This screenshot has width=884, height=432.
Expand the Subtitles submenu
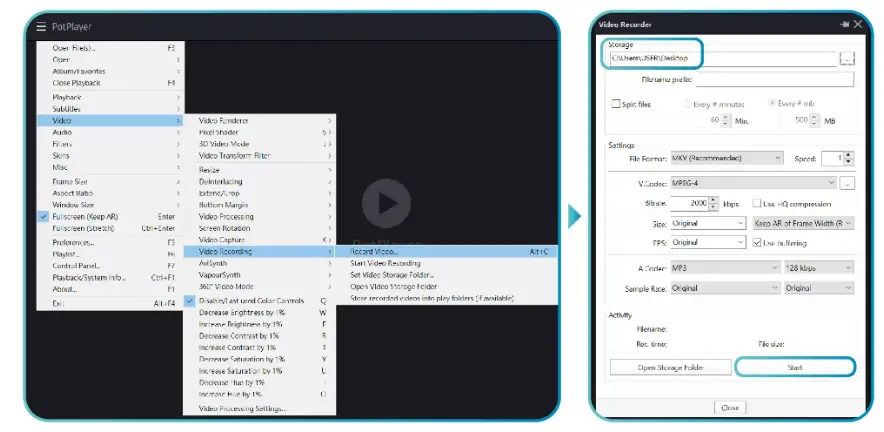110,109
